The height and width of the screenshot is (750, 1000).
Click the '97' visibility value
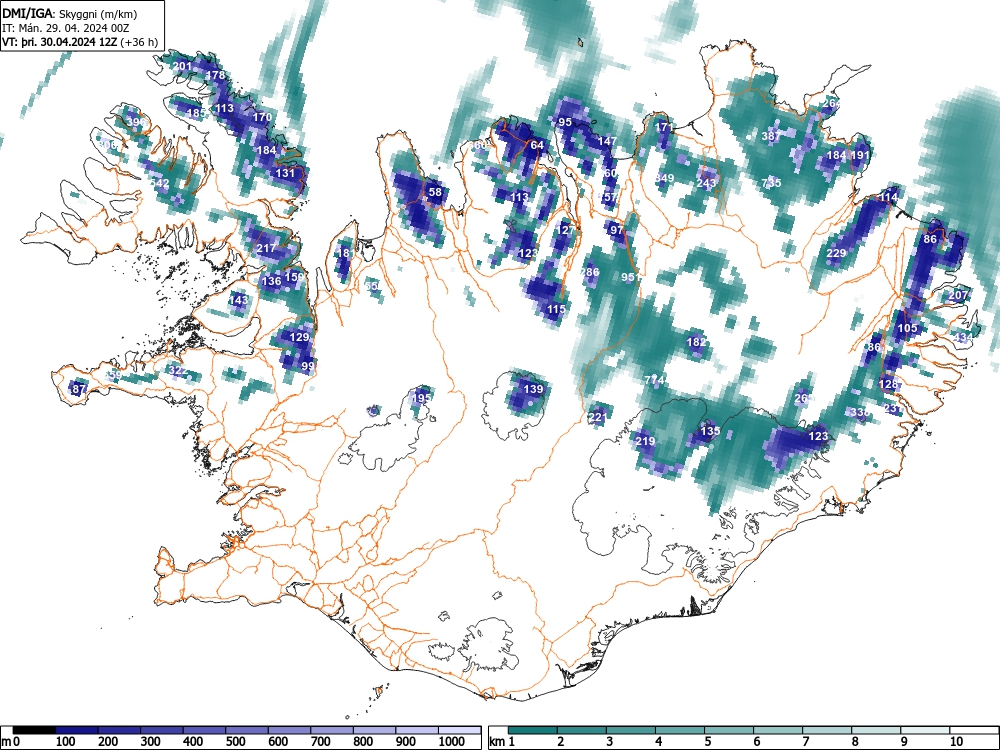(x=616, y=230)
